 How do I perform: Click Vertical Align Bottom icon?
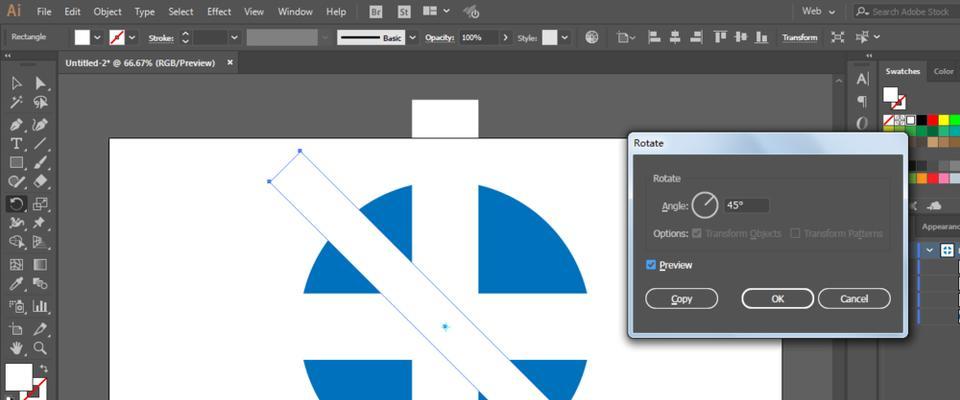pos(761,37)
